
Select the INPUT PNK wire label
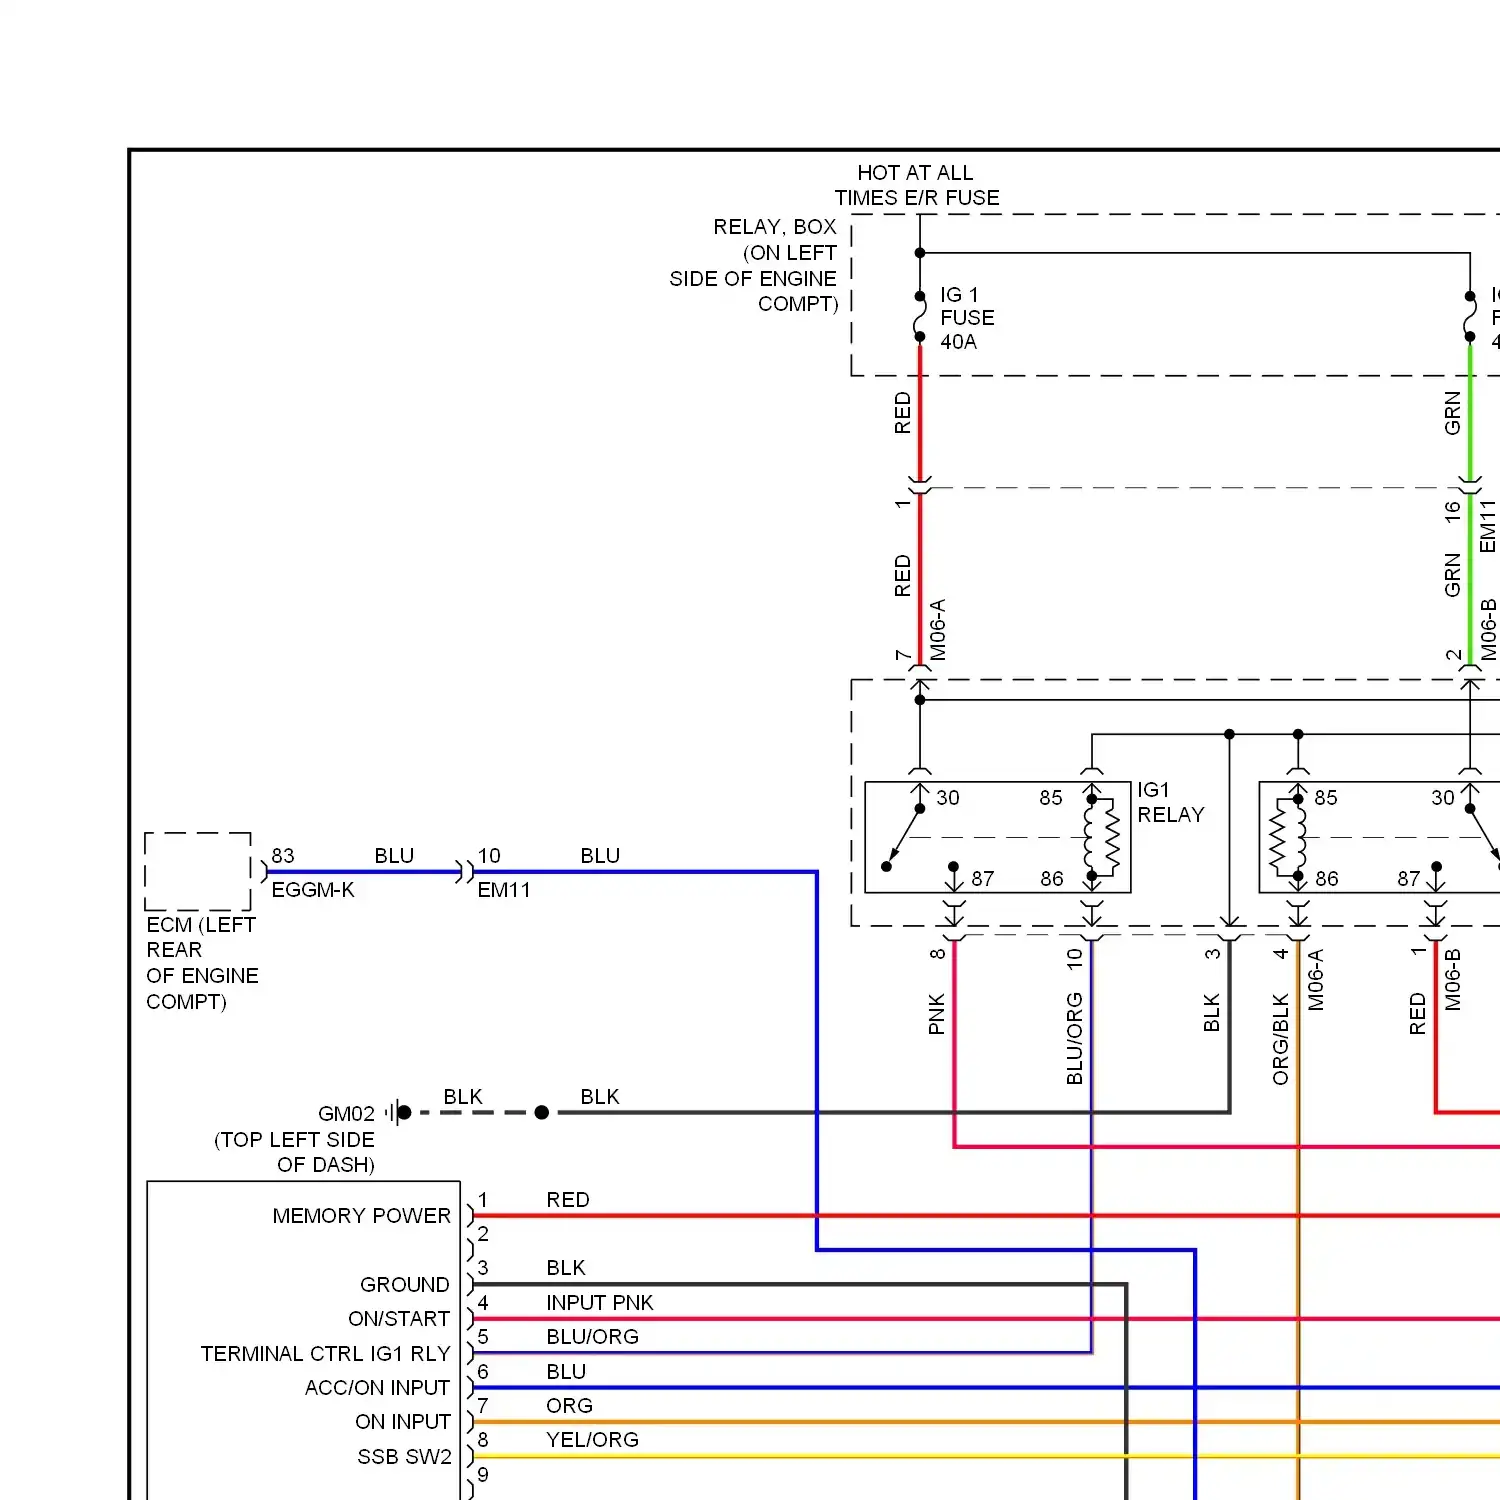(x=599, y=1303)
